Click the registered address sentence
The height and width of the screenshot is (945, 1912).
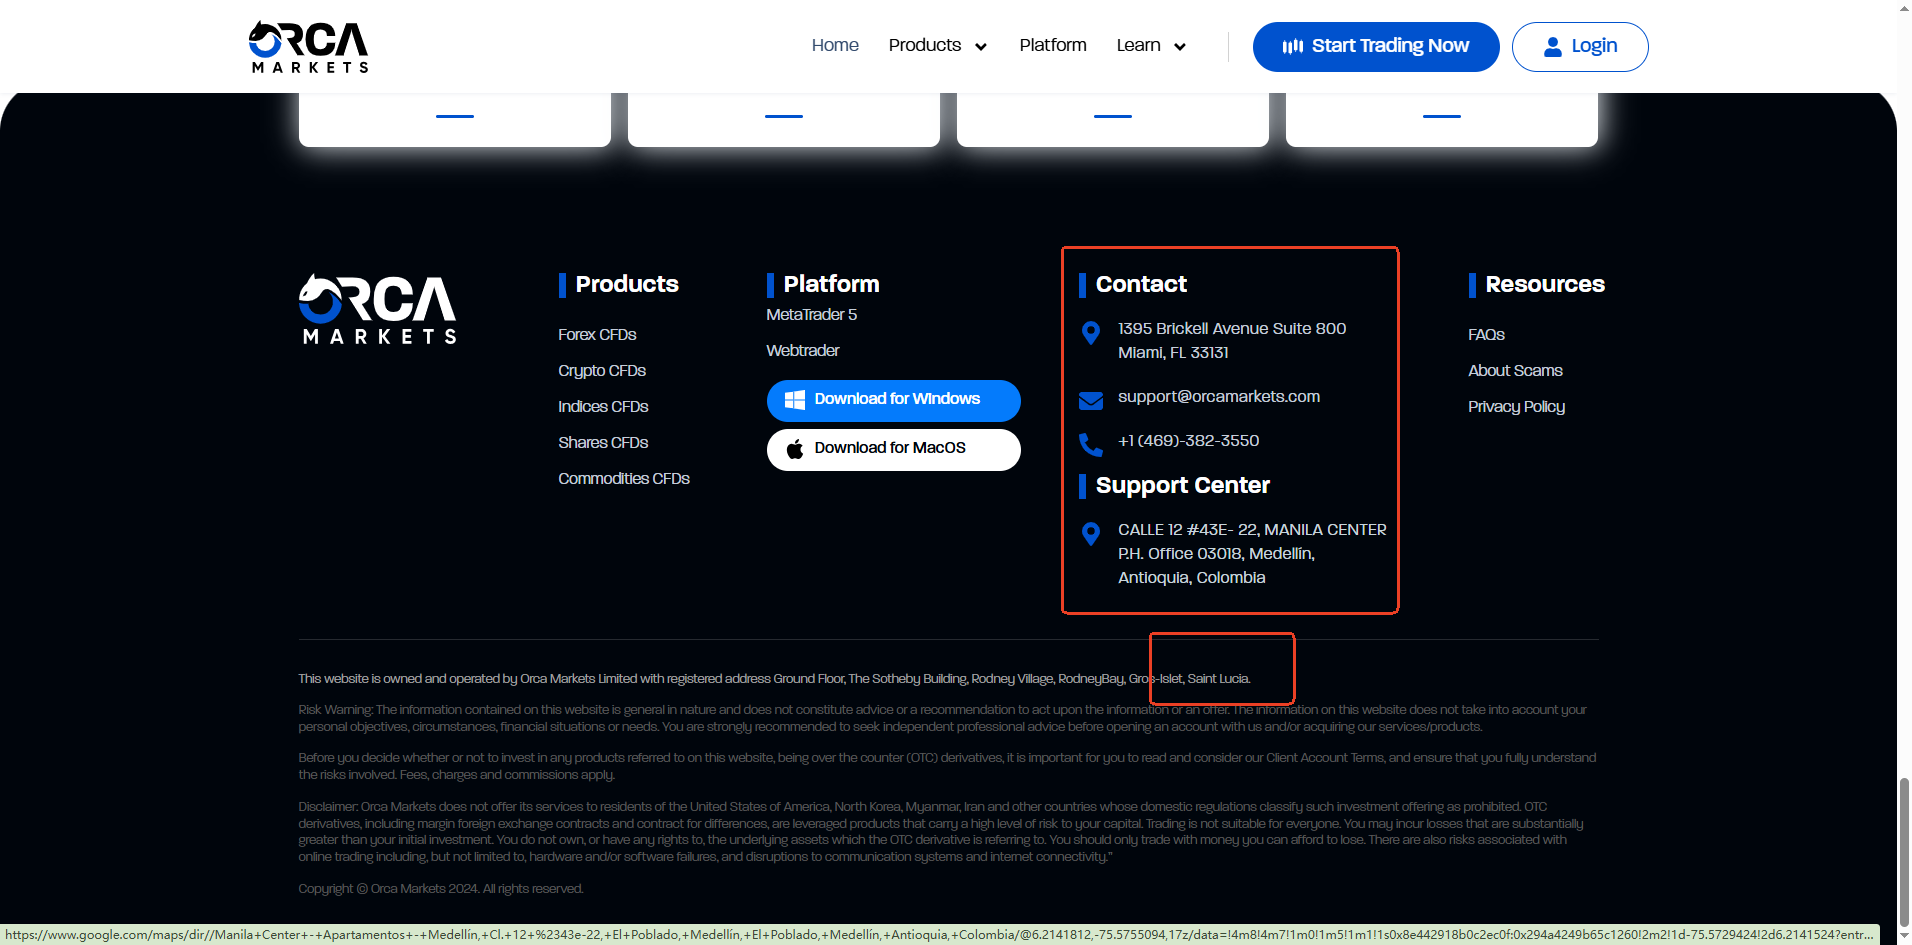(774, 679)
